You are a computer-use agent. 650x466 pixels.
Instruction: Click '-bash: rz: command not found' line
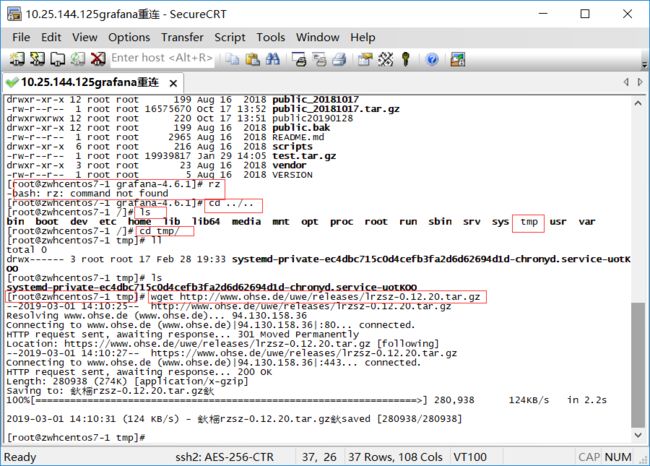click(x=87, y=194)
